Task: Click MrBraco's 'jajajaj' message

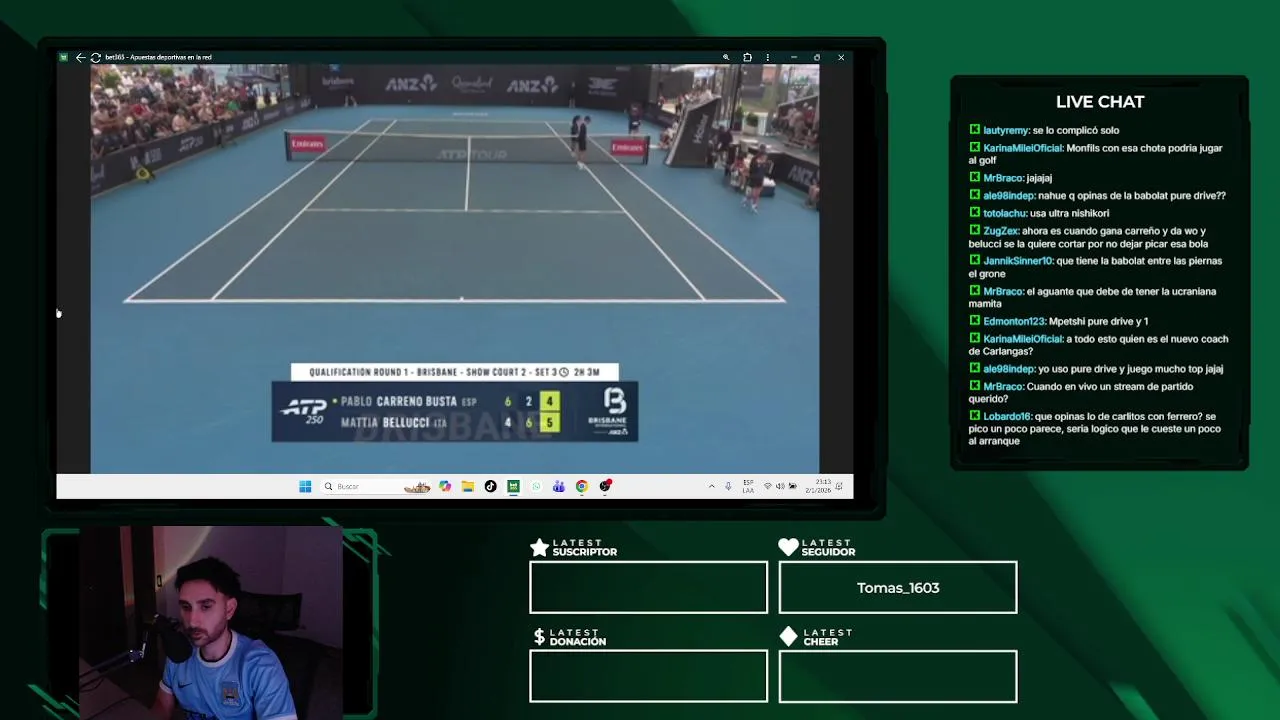Action: tap(1010, 178)
